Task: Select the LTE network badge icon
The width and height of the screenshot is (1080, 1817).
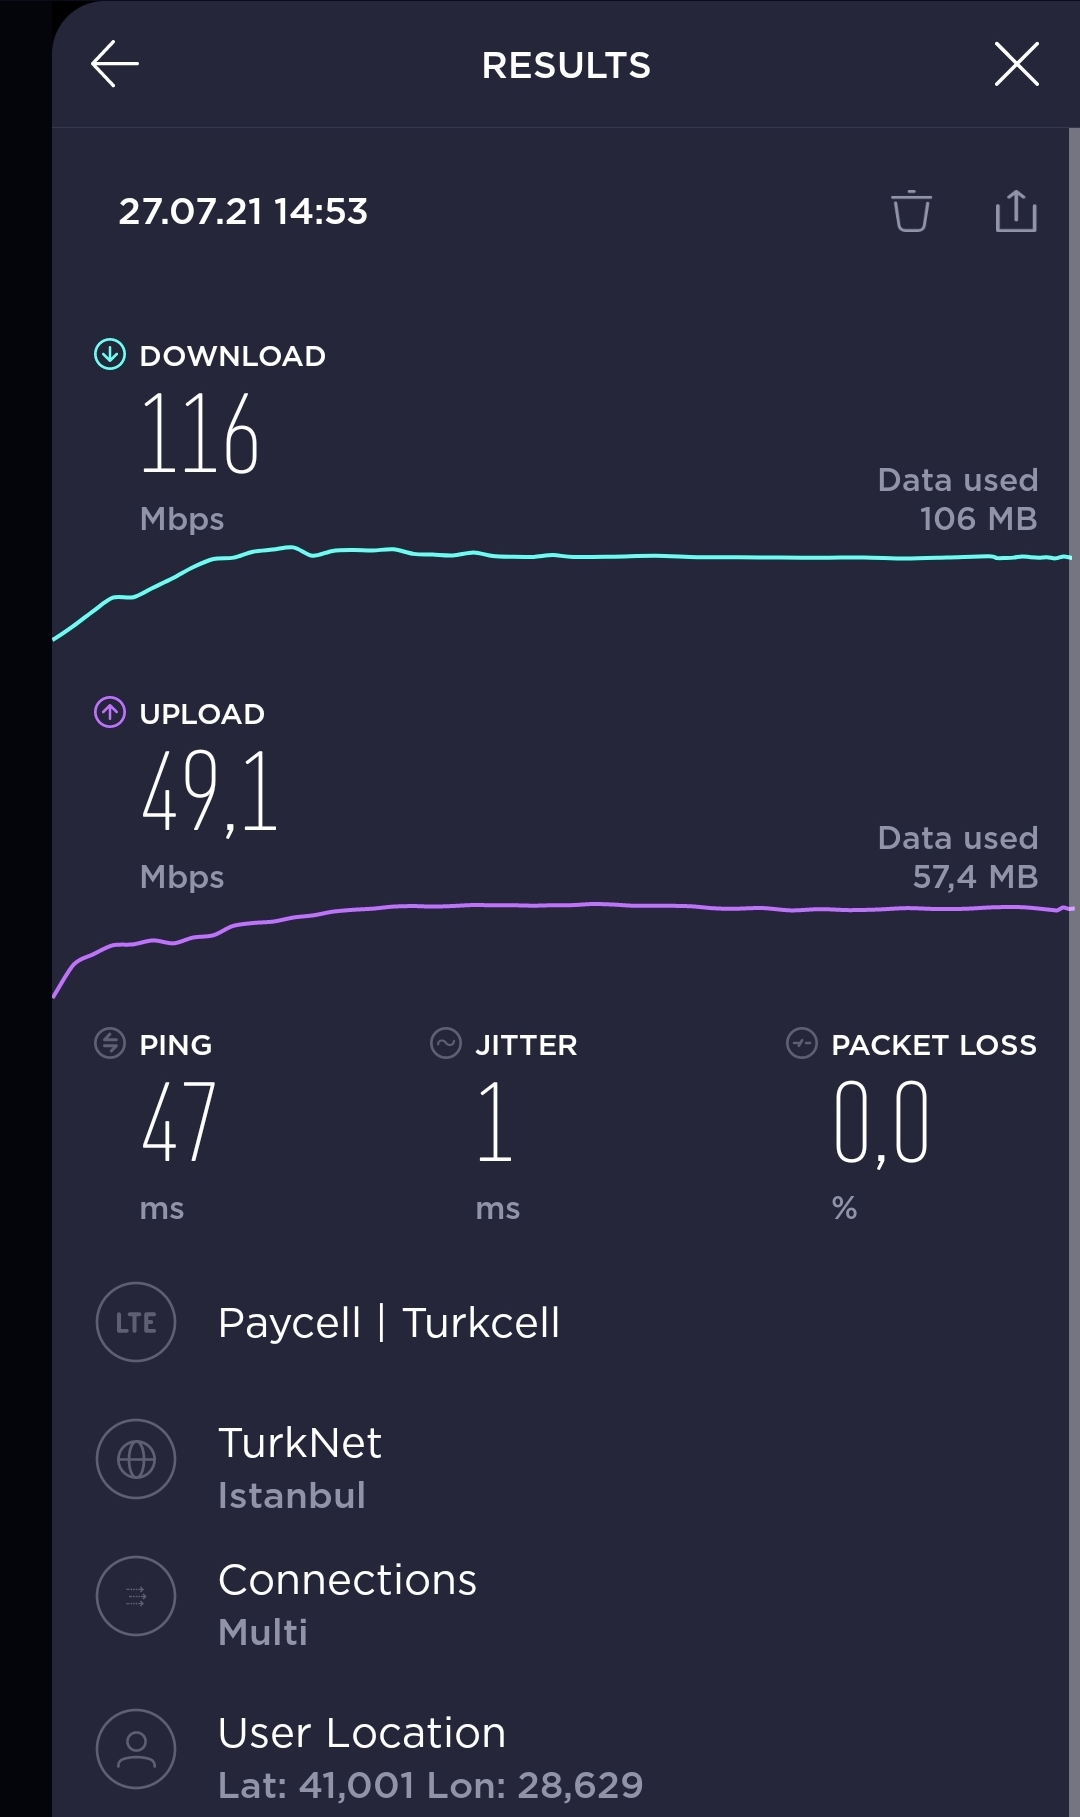Action: point(136,1322)
